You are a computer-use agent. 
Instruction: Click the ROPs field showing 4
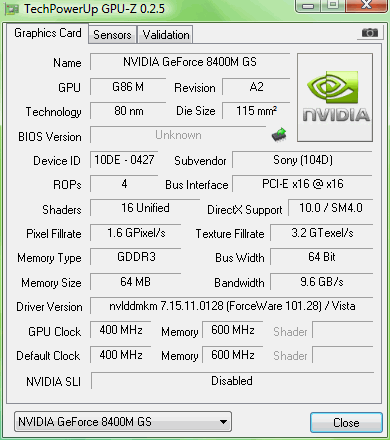[124, 184]
